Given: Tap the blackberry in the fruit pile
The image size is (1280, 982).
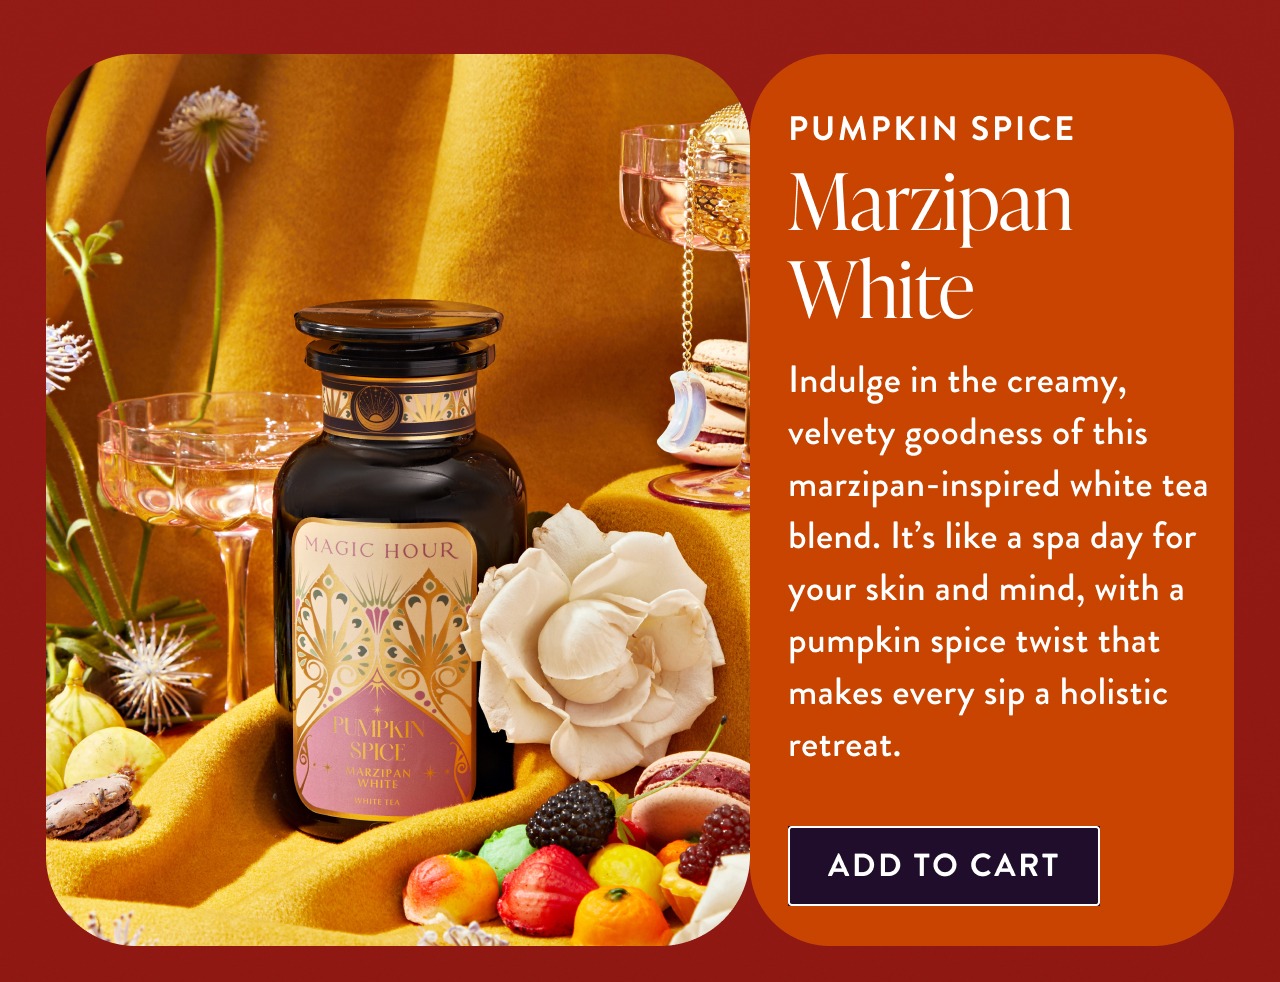Looking at the screenshot, I should click(x=571, y=817).
